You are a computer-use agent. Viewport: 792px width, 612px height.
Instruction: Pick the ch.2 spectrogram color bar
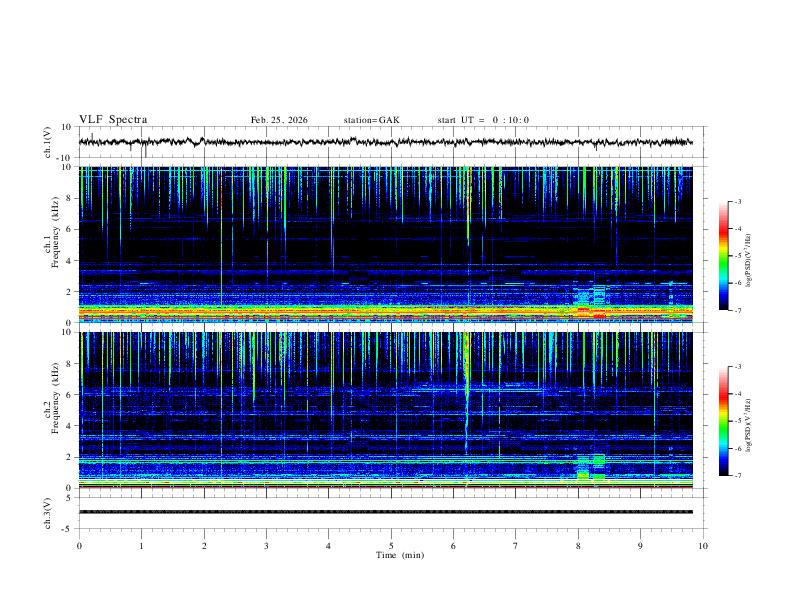coord(723,421)
